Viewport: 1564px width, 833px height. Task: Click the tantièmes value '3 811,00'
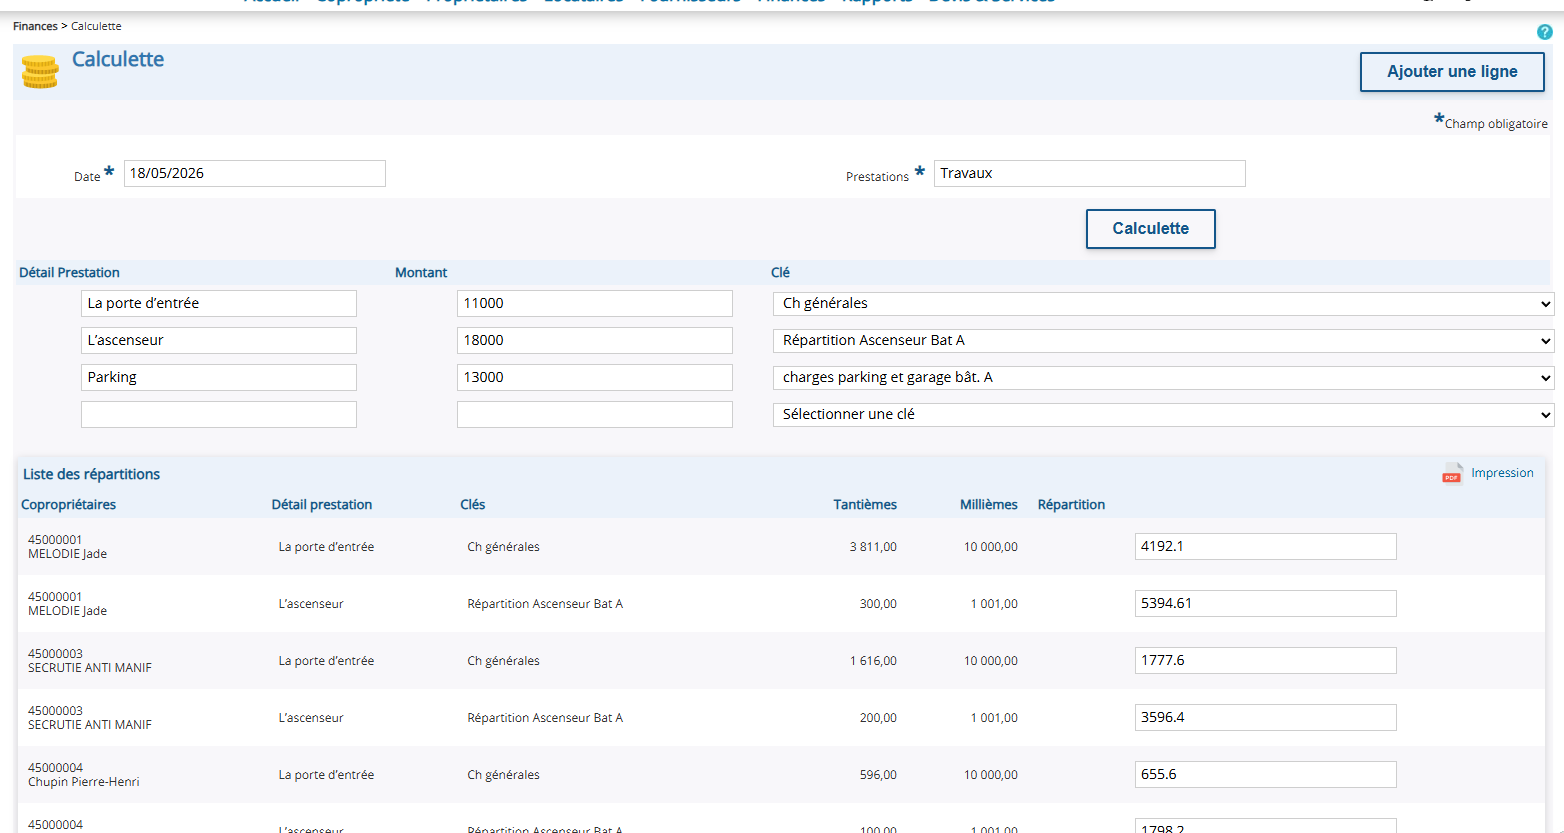873,547
